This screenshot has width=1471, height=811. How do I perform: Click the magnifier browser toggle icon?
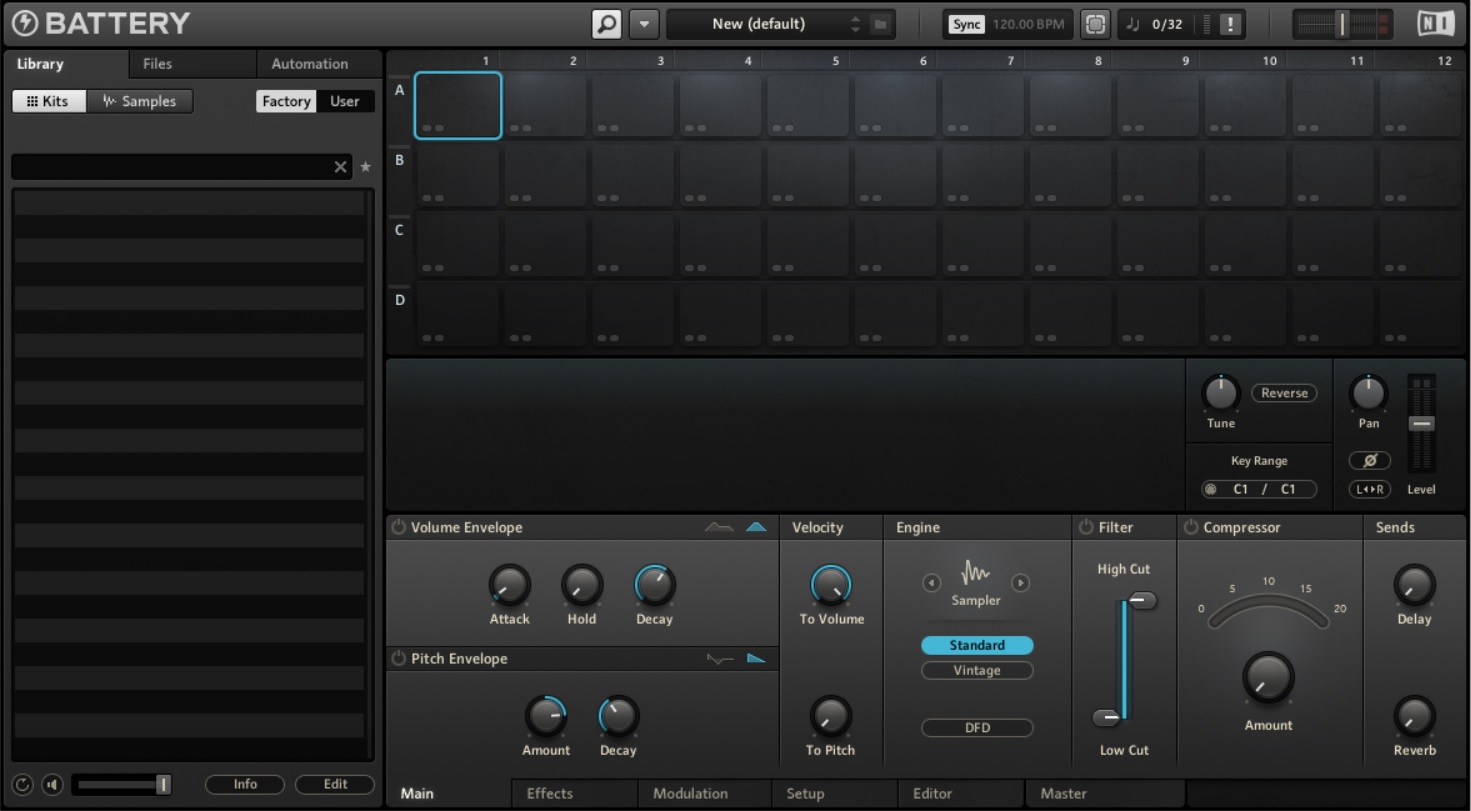click(x=606, y=23)
